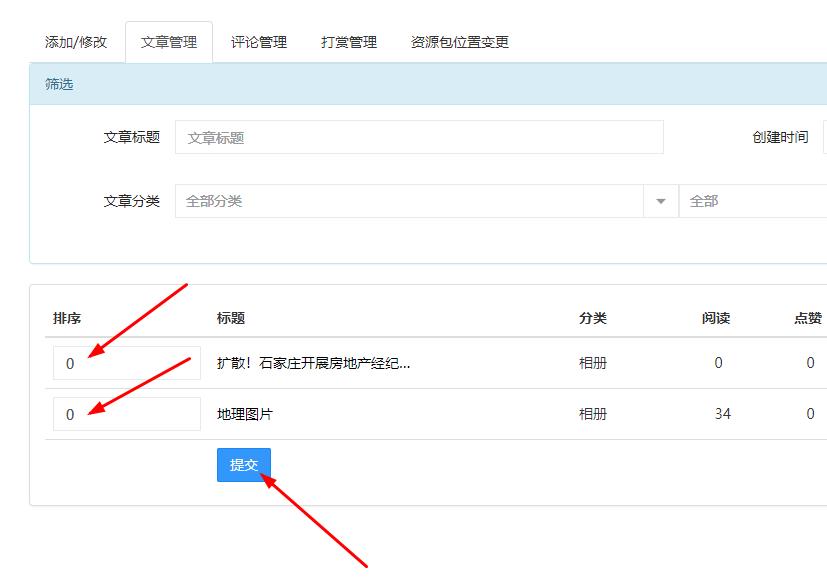
Task: Select article title 扩散！石家庄开展房地产经纪...
Action: 313,363
